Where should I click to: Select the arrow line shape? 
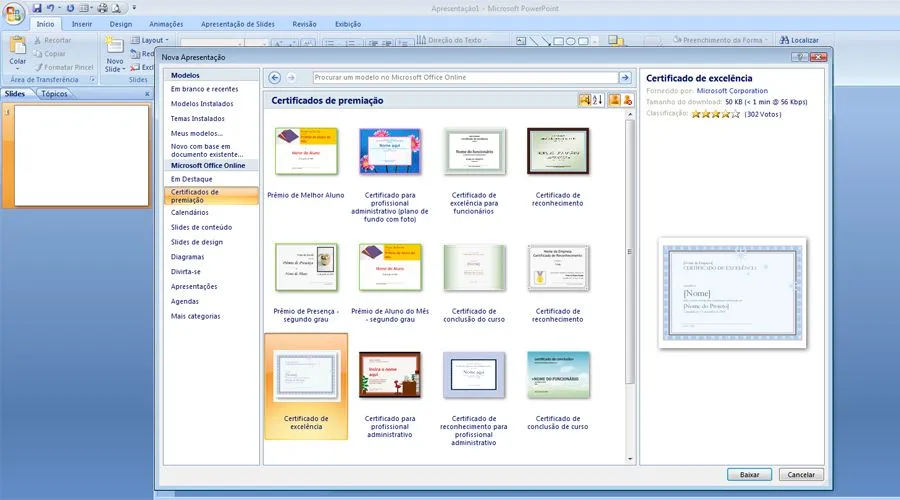coord(546,41)
